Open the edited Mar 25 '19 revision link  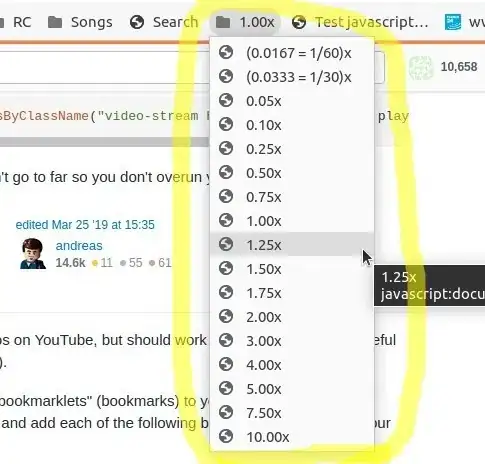[85, 225]
